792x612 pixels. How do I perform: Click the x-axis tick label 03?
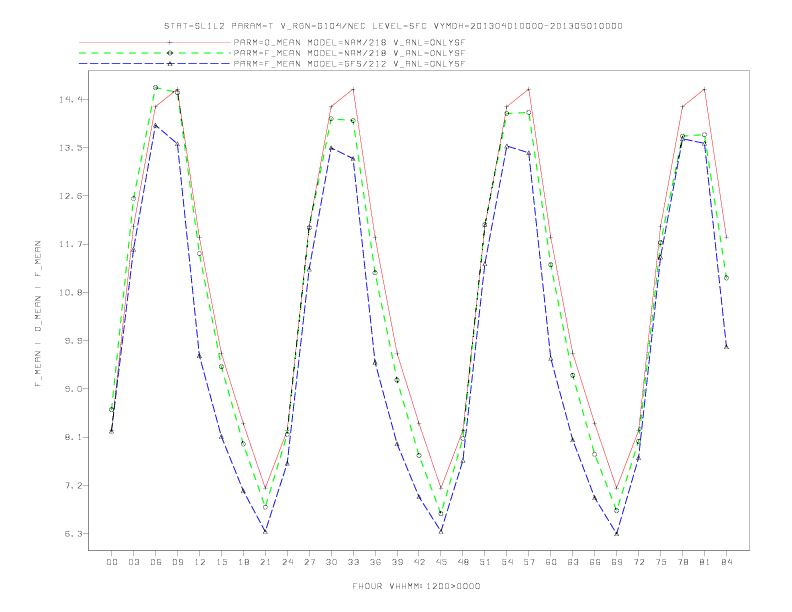pyautogui.click(x=133, y=562)
